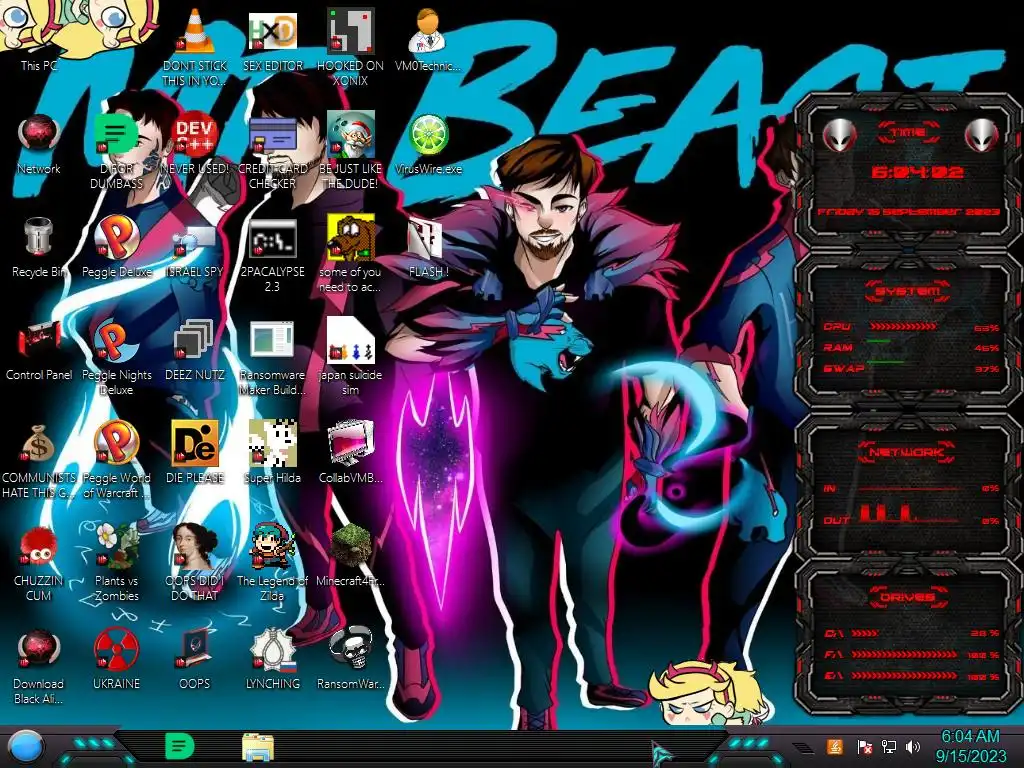Image resolution: width=1024 pixels, height=768 pixels.
Task: Click the left alien head logo in widget
Action: click(x=840, y=136)
